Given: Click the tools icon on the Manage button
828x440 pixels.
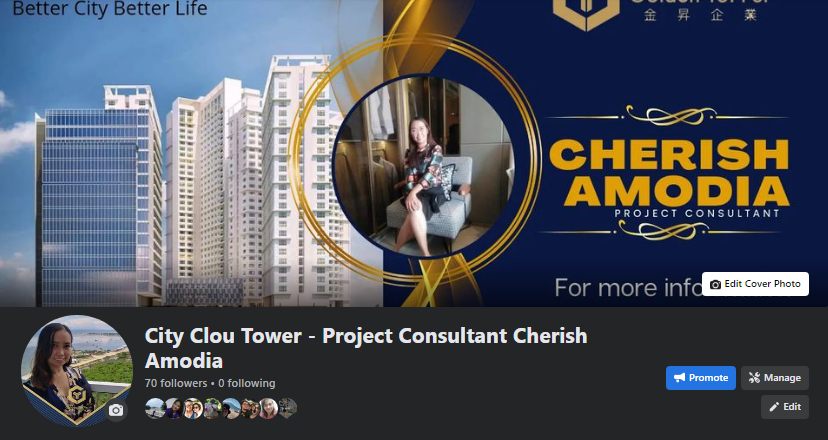Looking at the screenshot, I should pyautogui.click(x=754, y=378).
